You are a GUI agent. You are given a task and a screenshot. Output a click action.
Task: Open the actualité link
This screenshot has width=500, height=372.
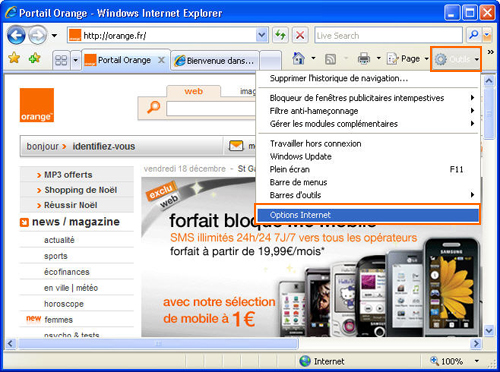(x=59, y=240)
